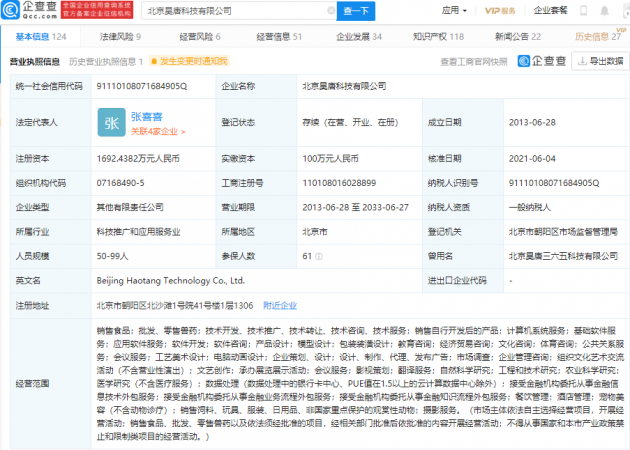Viewport: 630px width, 450px height.
Task: Click the 附近企业 link beside the address
Action: click(x=279, y=305)
